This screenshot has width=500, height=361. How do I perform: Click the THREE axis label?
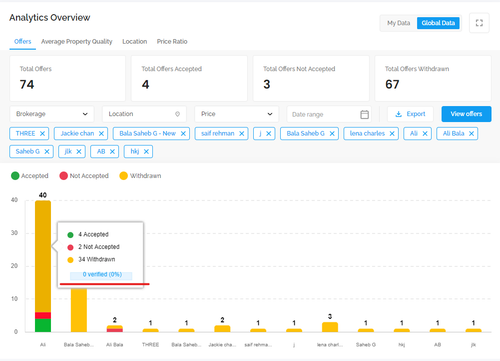point(150,345)
